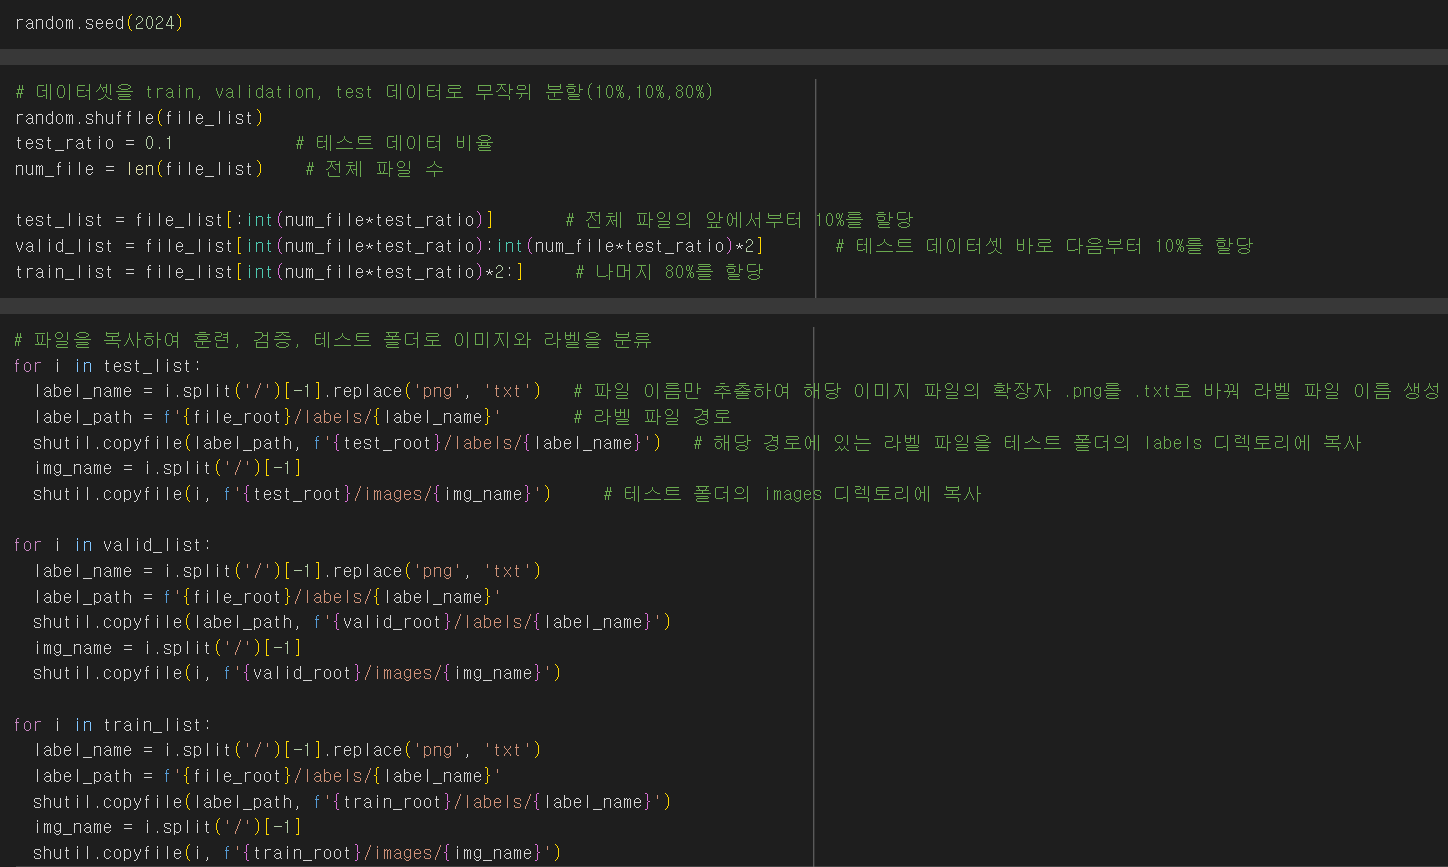Click the comment '# 라벨 파일 경로'

[653, 417]
